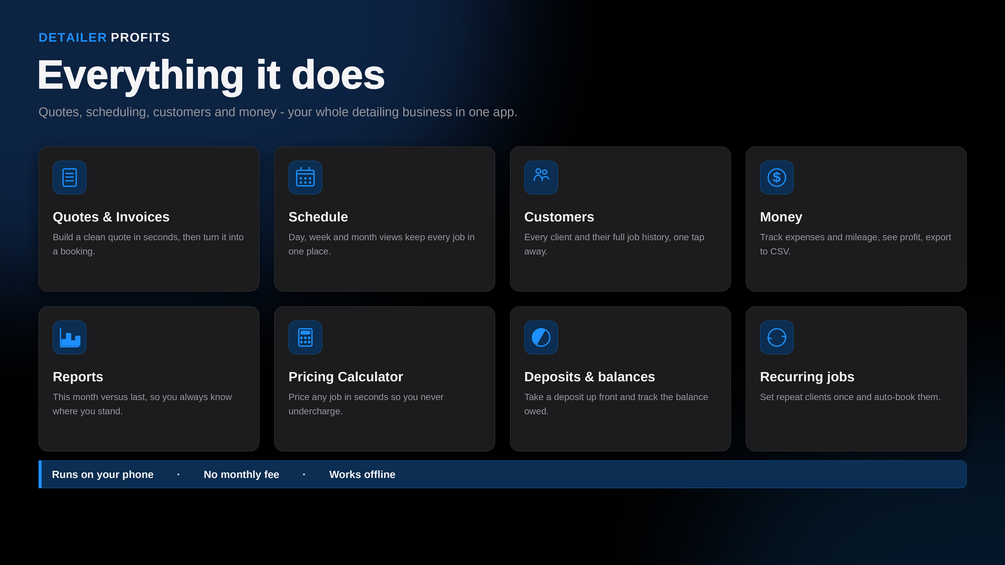The image size is (1005, 565).
Task: Click 'Set repeat clients once' description
Action: [x=850, y=397]
